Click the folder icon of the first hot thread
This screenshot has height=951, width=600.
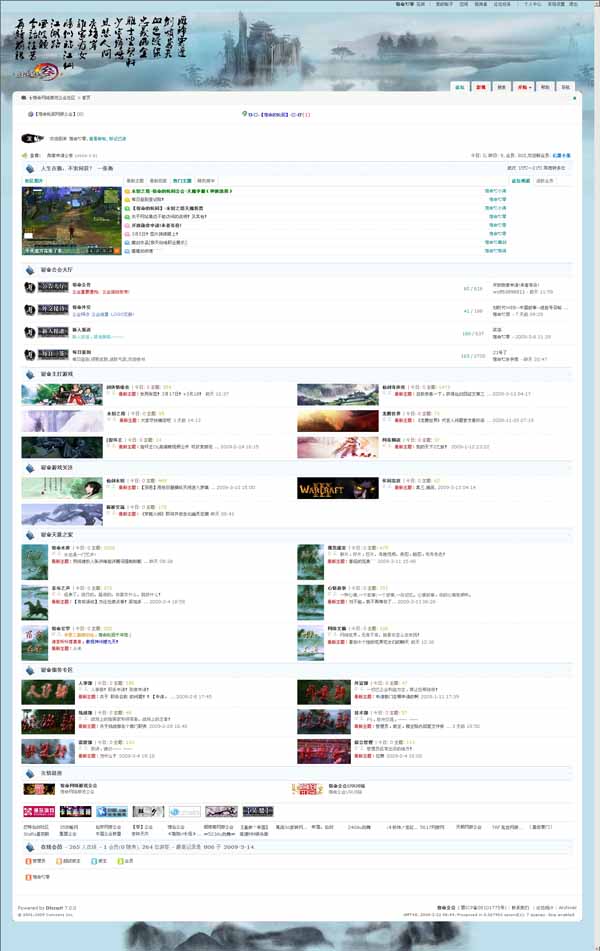pyautogui.click(x=127, y=191)
